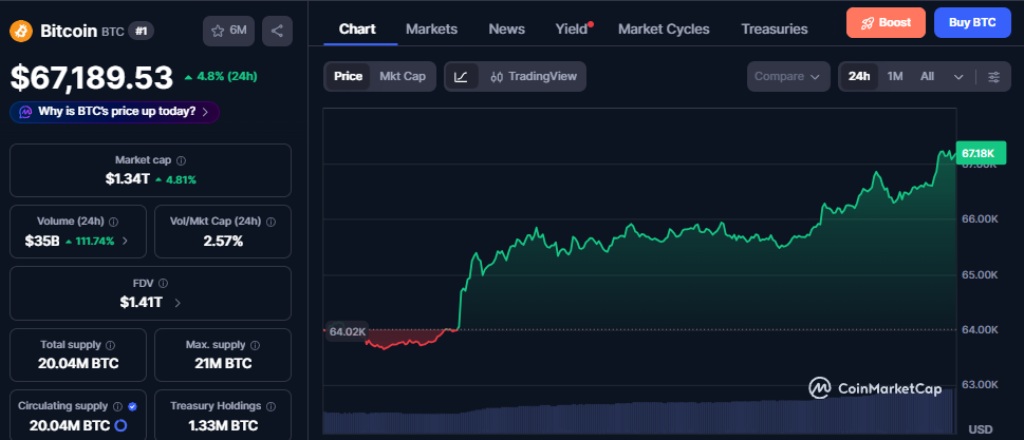The image size is (1024, 440).
Task: Click rocket icon on Boost button
Action: click(867, 23)
